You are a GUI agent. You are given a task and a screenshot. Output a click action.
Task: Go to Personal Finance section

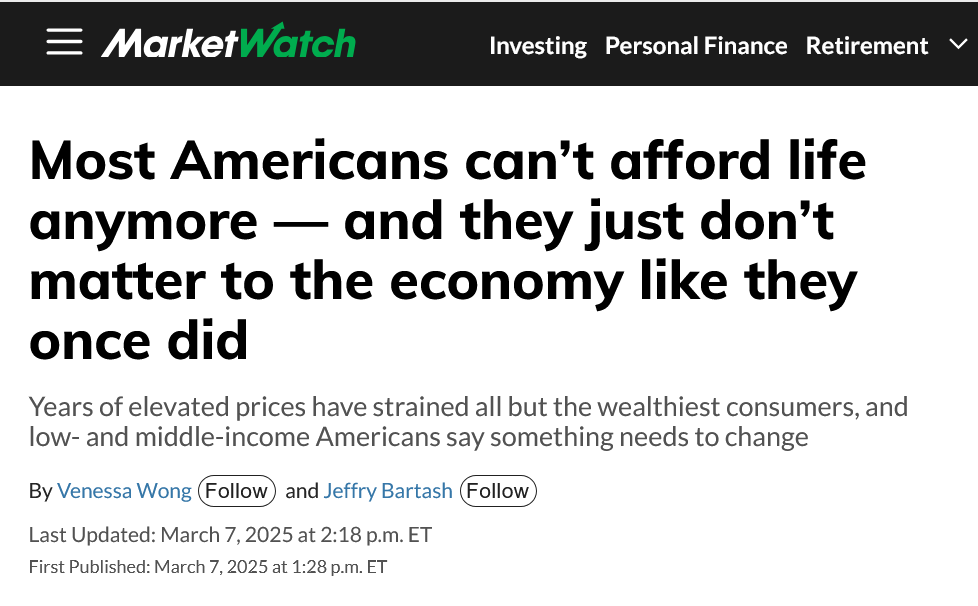click(x=696, y=46)
